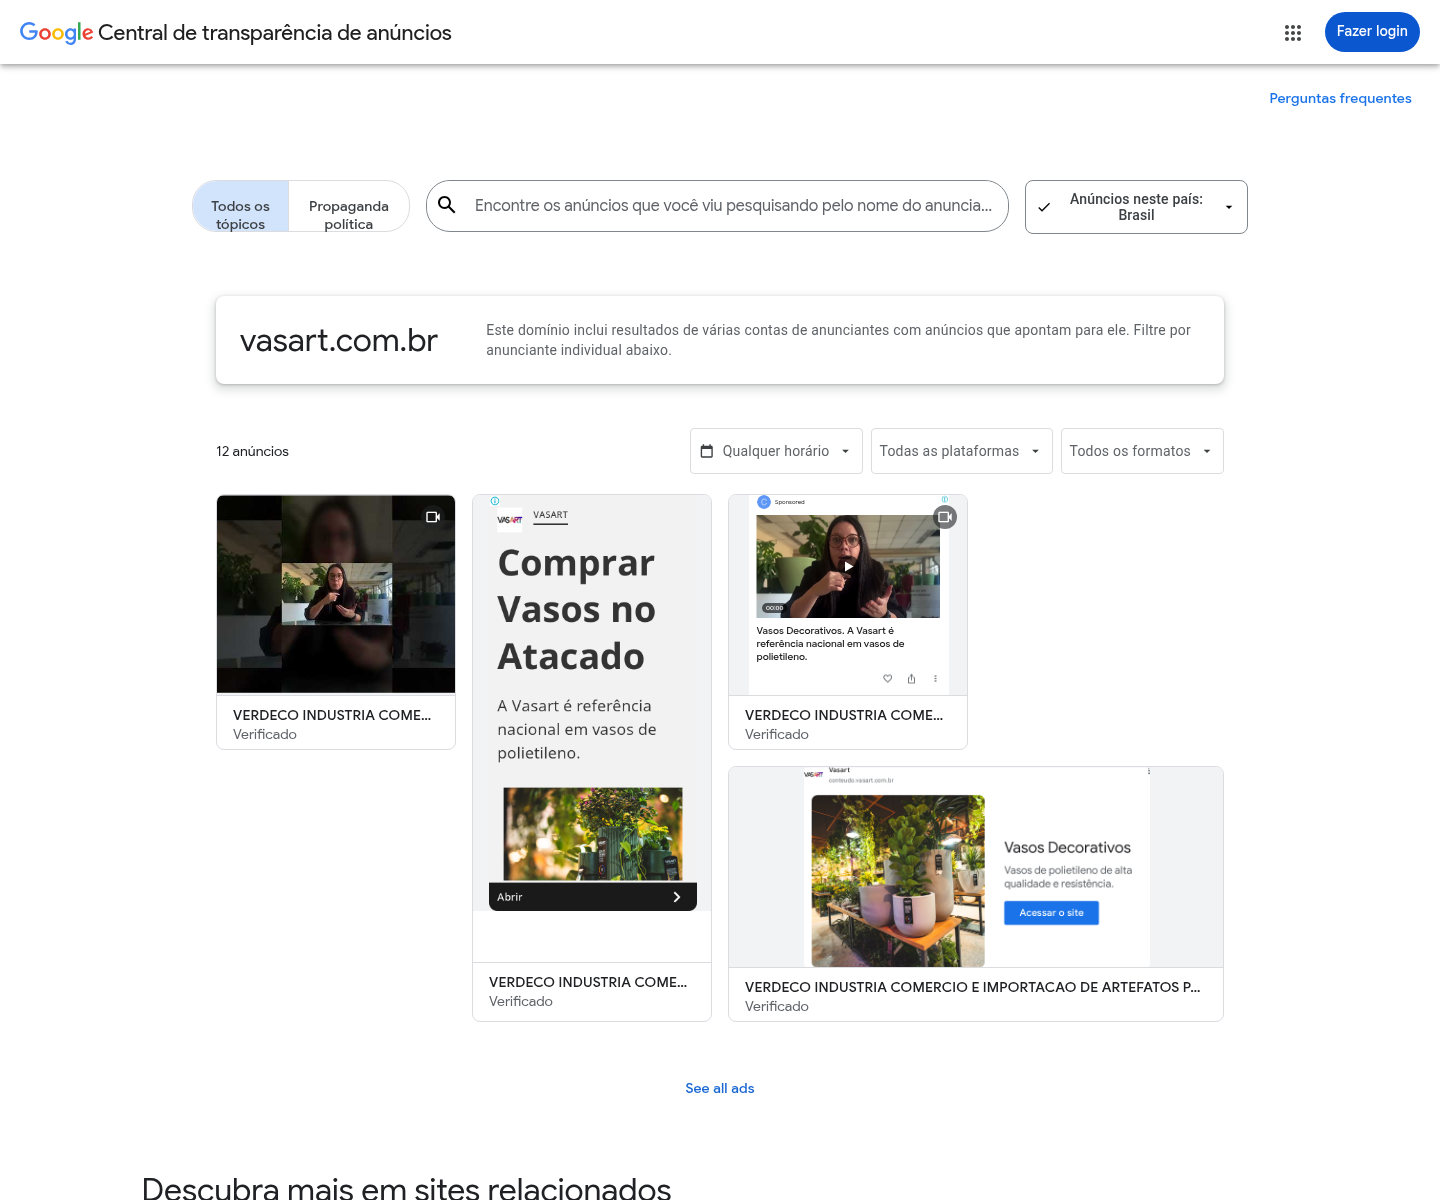Expand the Todos os formatos filter
1440x1200 pixels.
[x=1142, y=451]
